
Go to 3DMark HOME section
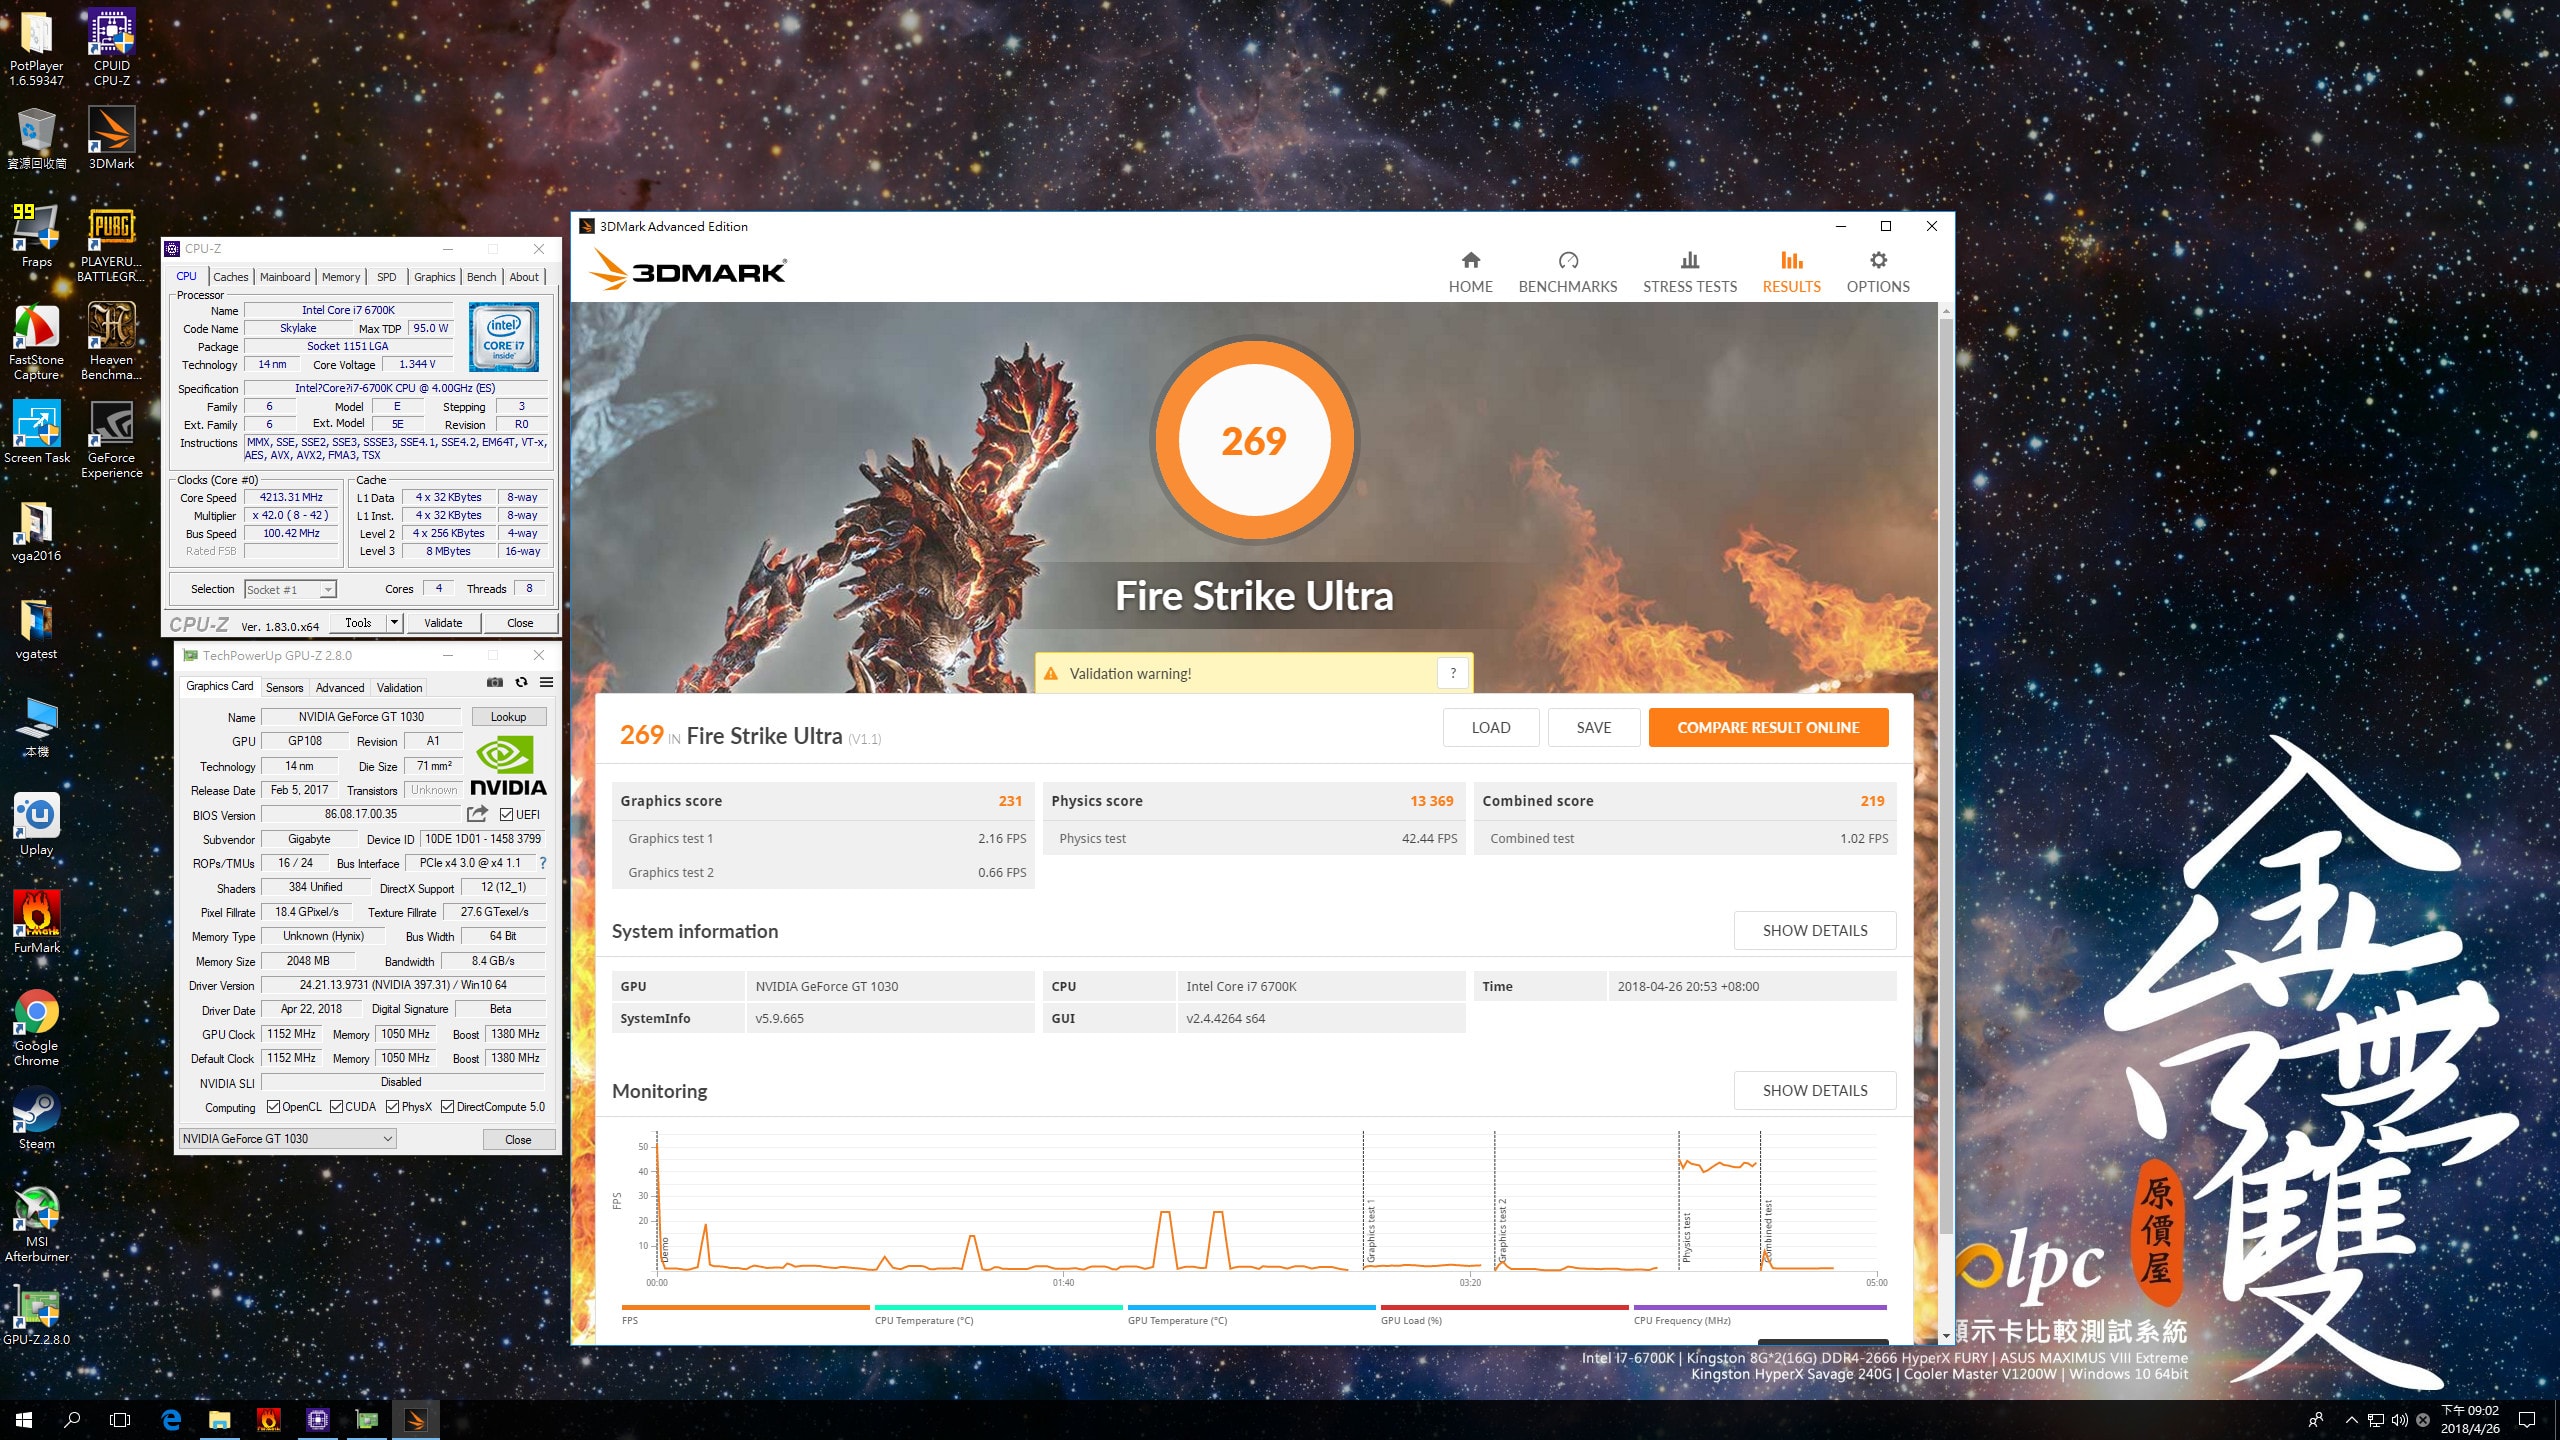[x=1470, y=272]
